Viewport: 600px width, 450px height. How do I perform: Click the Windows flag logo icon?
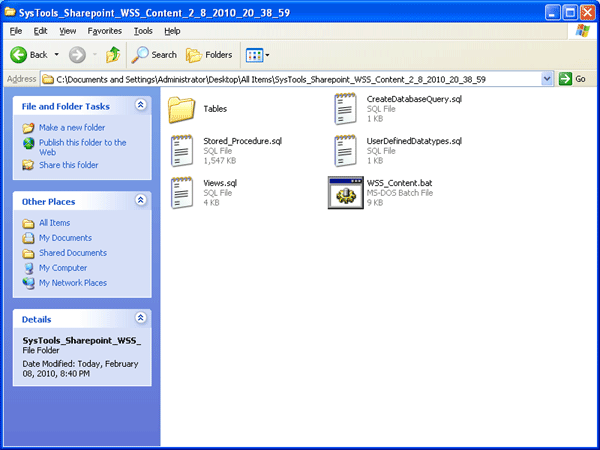[x=582, y=31]
